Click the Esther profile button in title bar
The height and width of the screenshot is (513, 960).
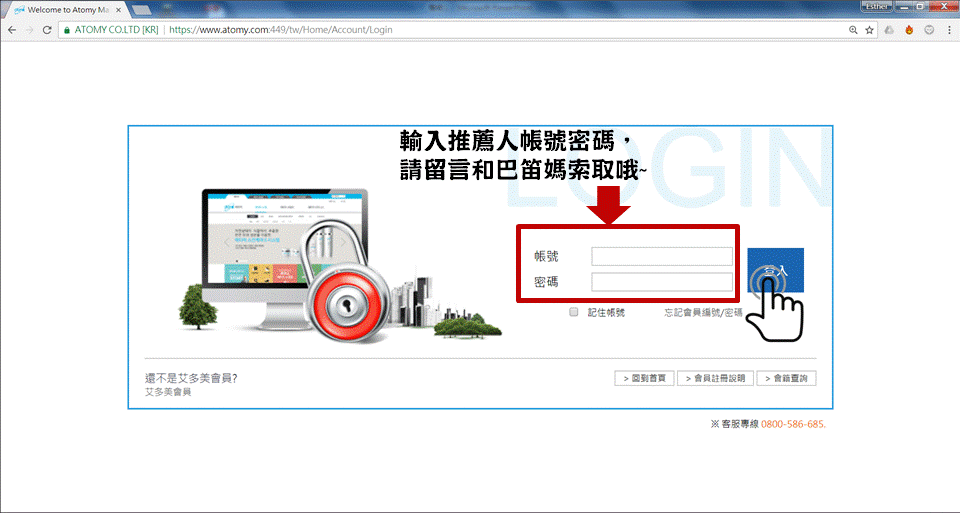pyautogui.click(x=877, y=6)
